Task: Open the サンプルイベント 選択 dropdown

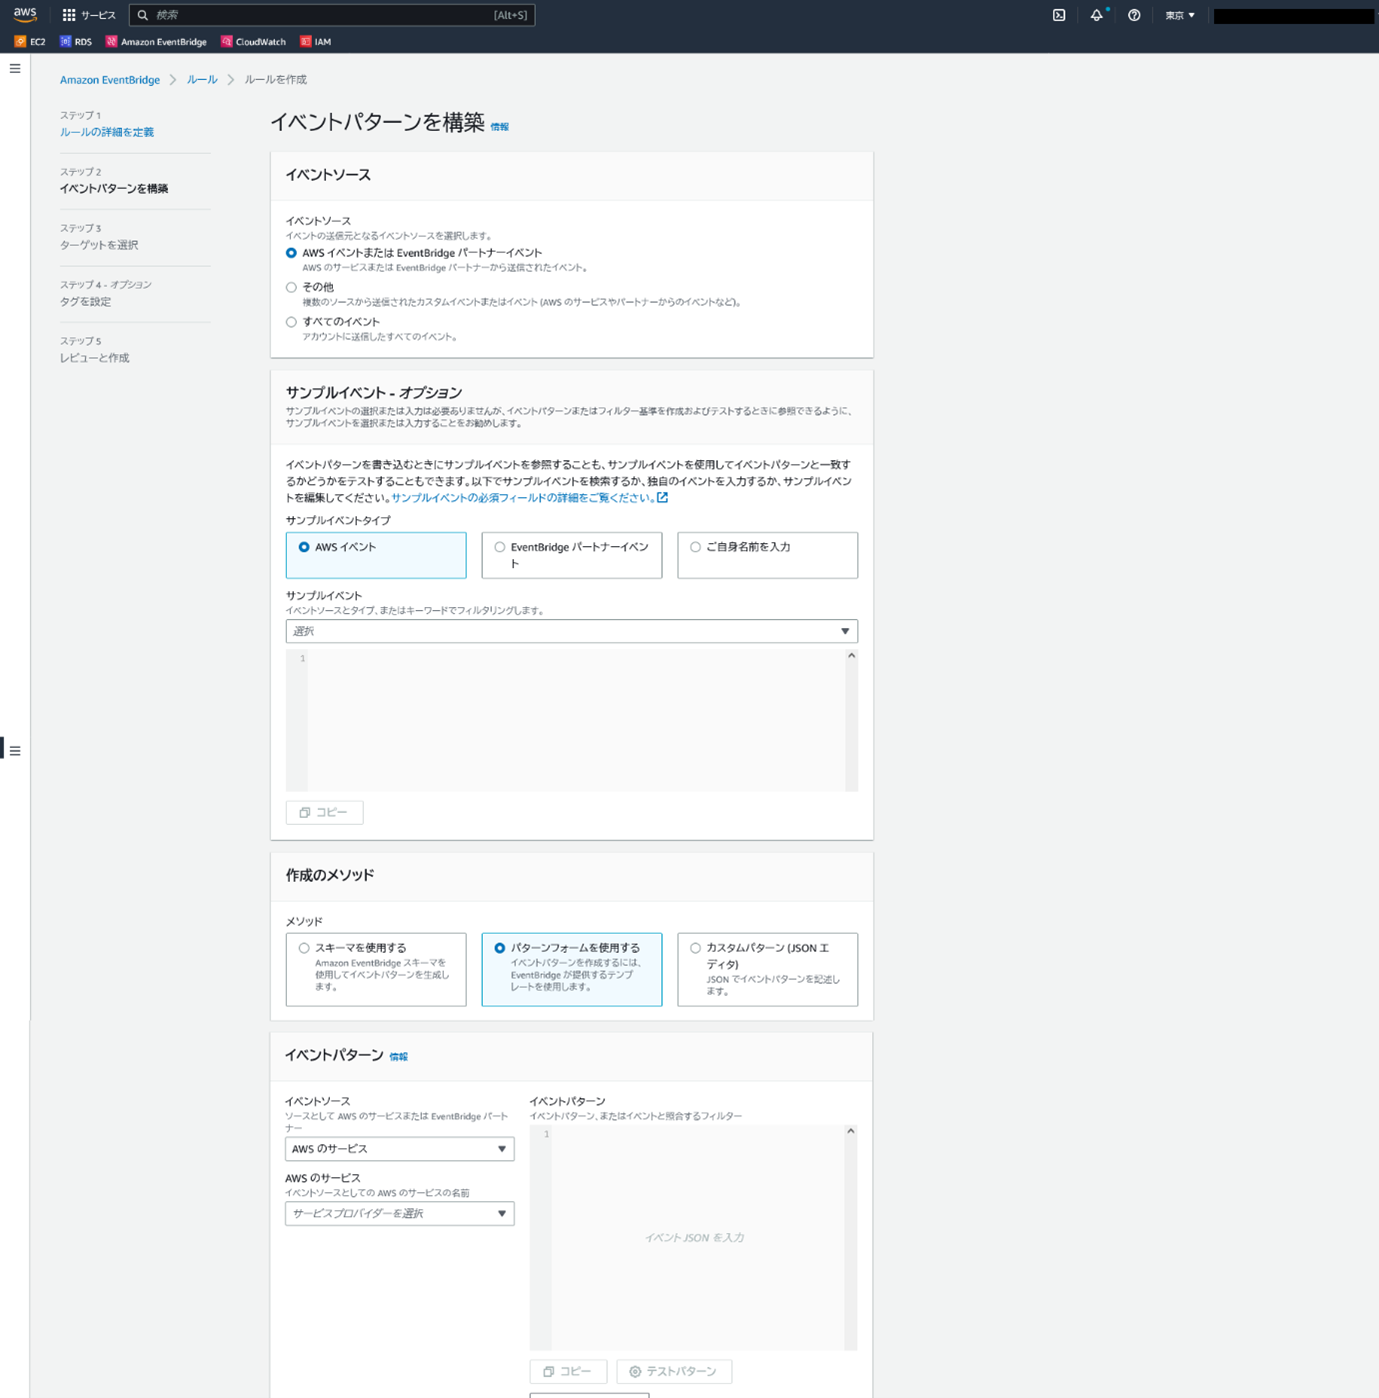Action: pos(572,631)
